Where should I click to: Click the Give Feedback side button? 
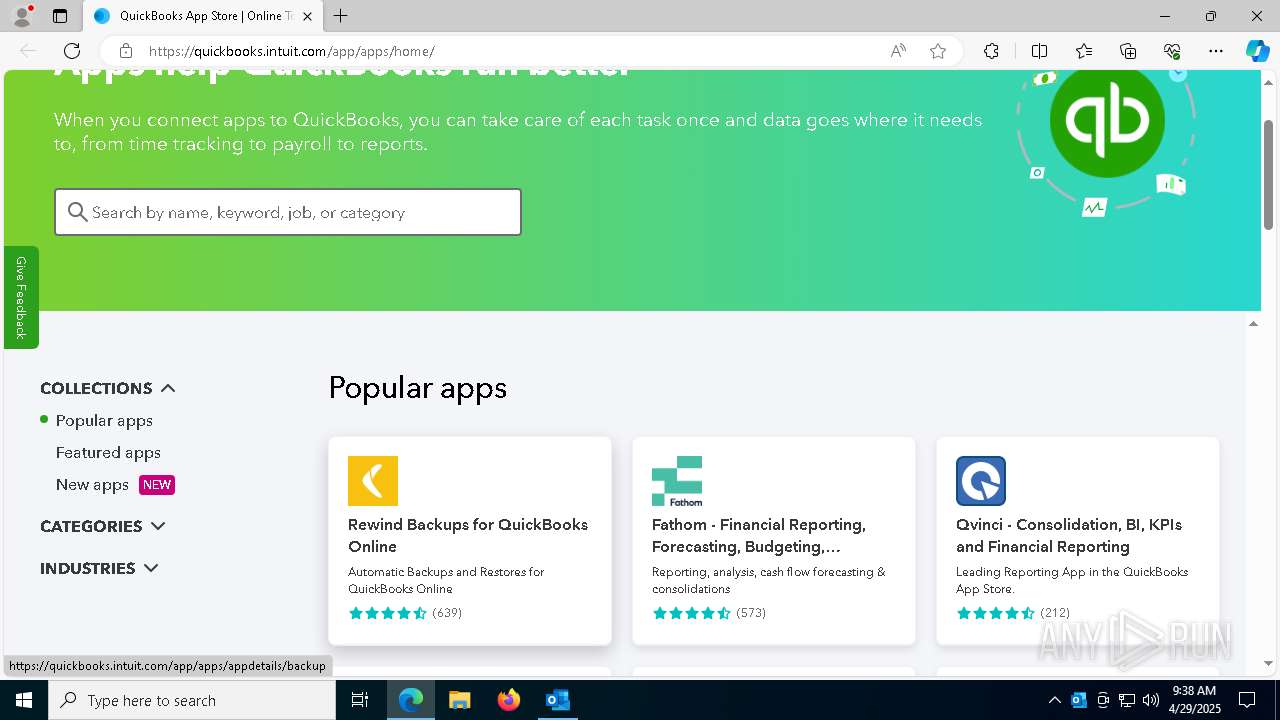point(21,297)
